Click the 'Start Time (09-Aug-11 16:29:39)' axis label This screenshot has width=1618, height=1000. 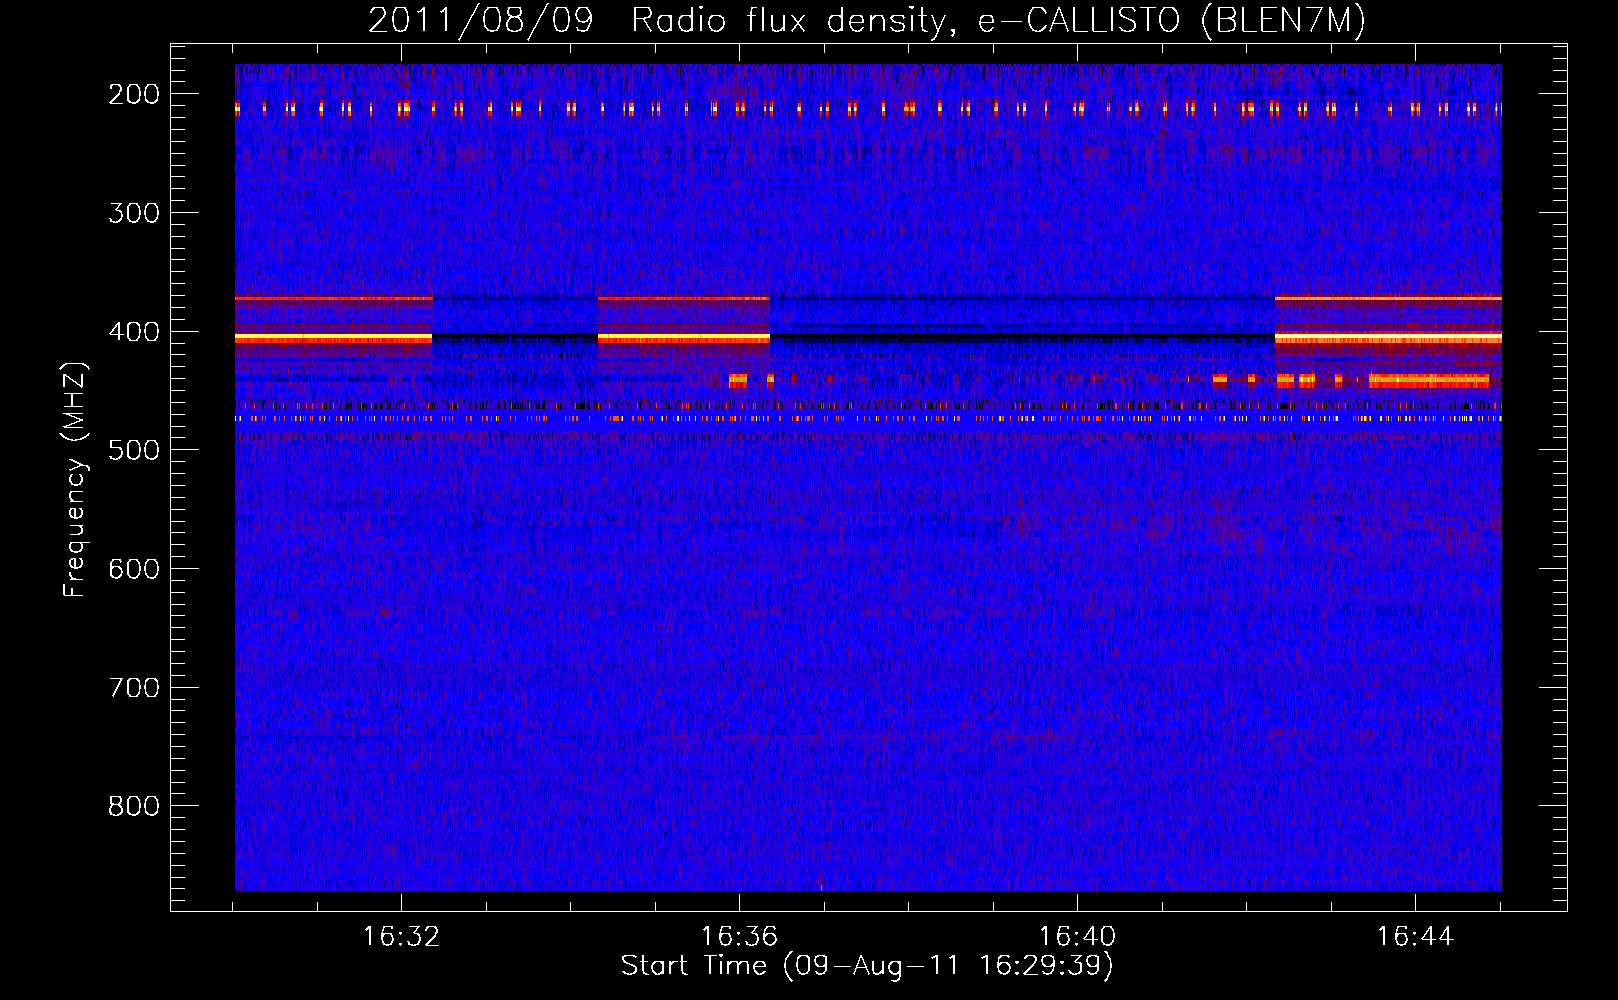[x=867, y=966]
